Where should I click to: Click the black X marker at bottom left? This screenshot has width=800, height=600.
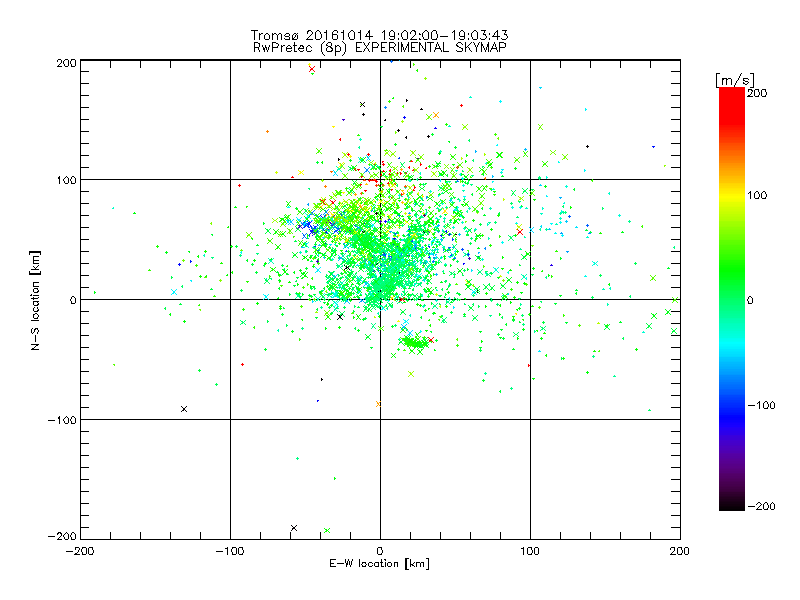click(x=184, y=409)
